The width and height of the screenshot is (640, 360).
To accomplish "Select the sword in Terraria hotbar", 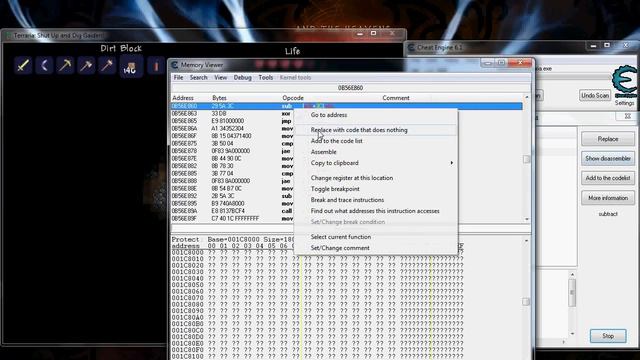I will [x=23, y=65].
